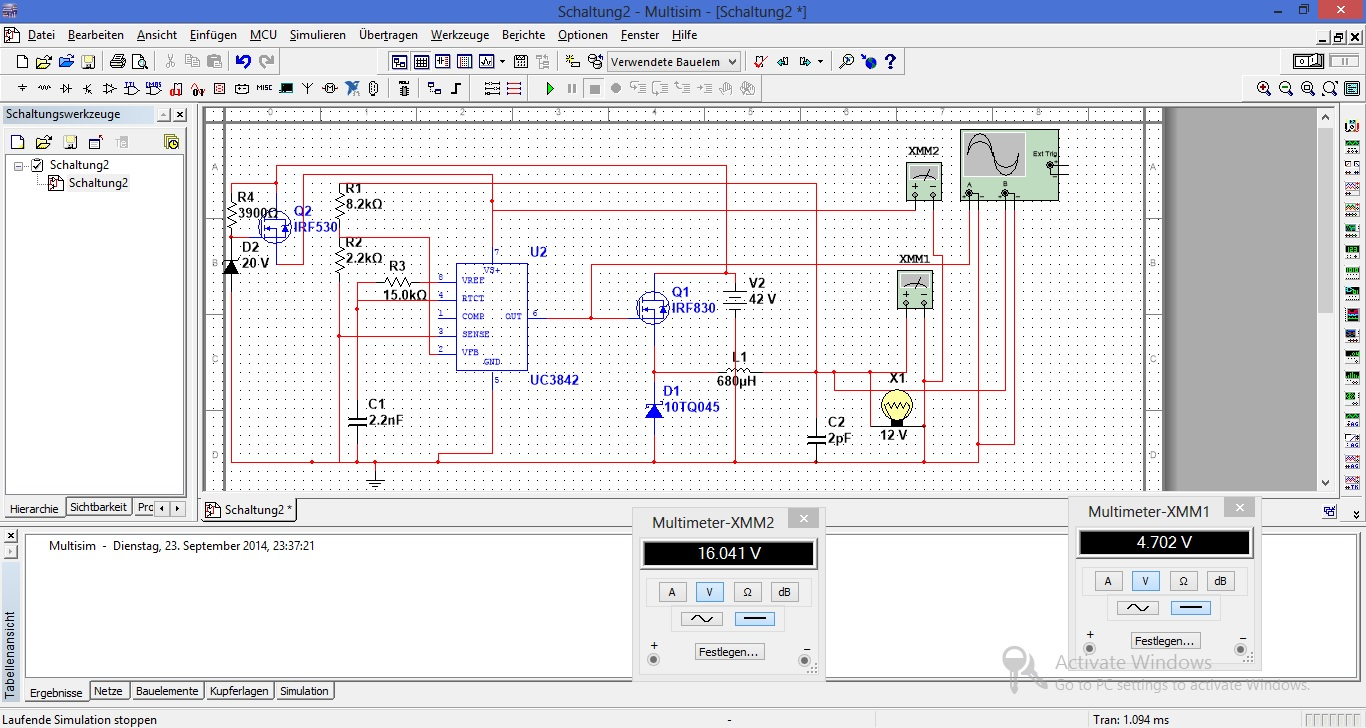Open the annotation transfer dropdown arrow
This screenshot has width=1366, height=728.
coord(820,62)
